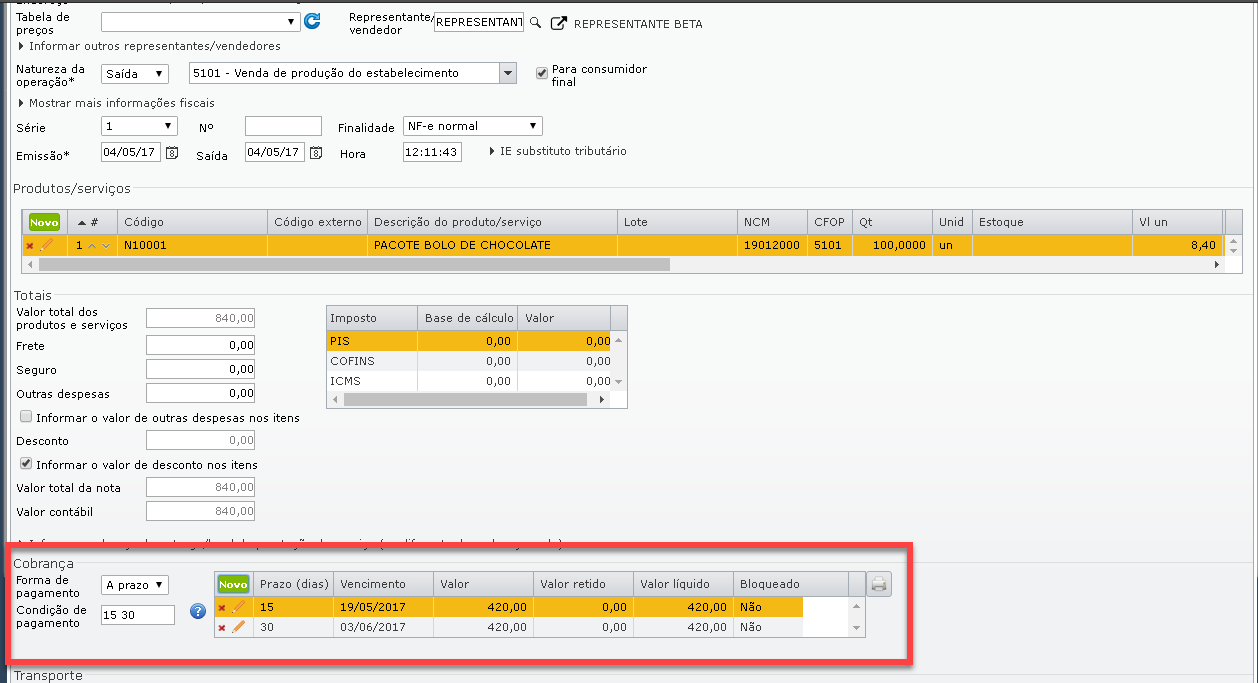Print the Cobrança installments
The width and height of the screenshot is (1258, 683).
[879, 584]
